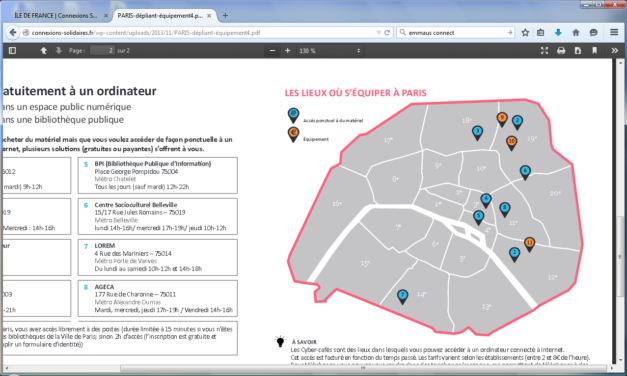This screenshot has width=627, height=376.
Task: Click the blue legend pin icon
Action: (x=293, y=116)
